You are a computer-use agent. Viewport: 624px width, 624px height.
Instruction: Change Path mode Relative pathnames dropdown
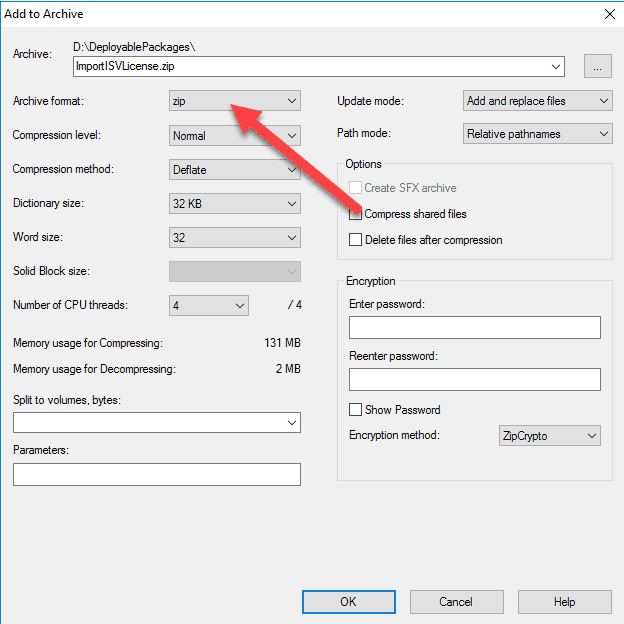pos(537,134)
